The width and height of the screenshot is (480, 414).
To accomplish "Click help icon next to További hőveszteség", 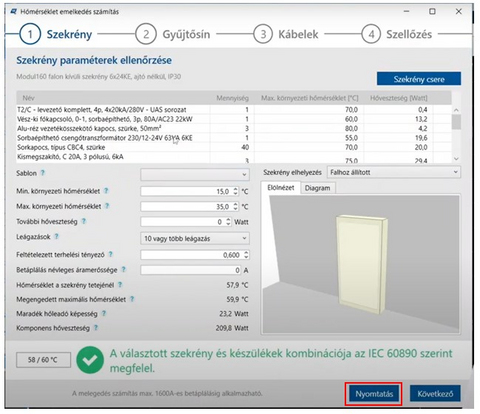I will [x=84, y=221].
